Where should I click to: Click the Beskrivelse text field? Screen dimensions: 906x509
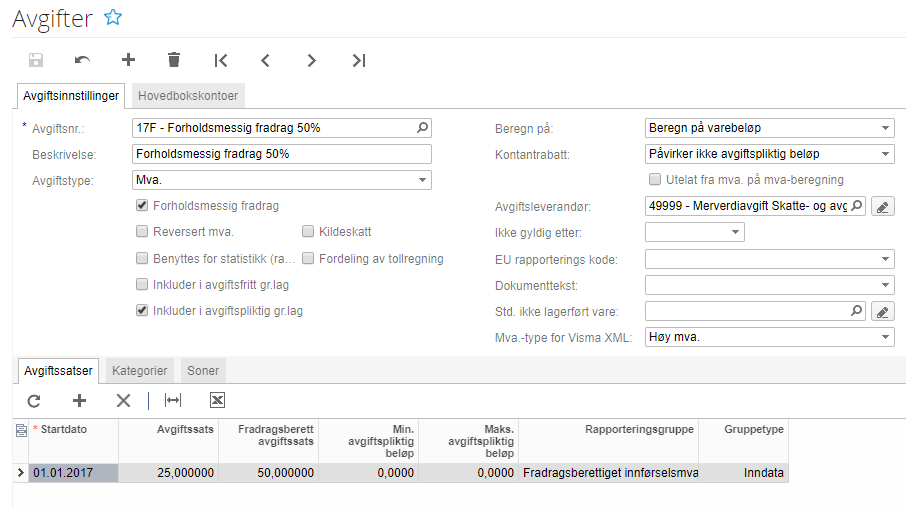[281, 154]
